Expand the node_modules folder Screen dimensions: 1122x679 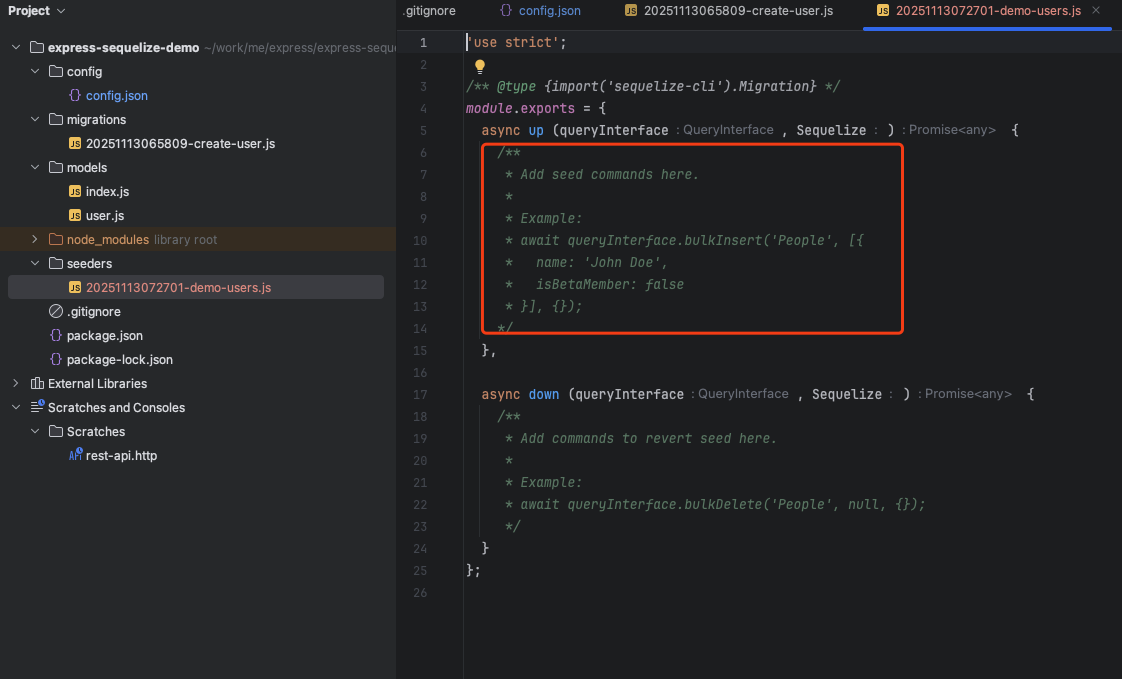(x=35, y=240)
